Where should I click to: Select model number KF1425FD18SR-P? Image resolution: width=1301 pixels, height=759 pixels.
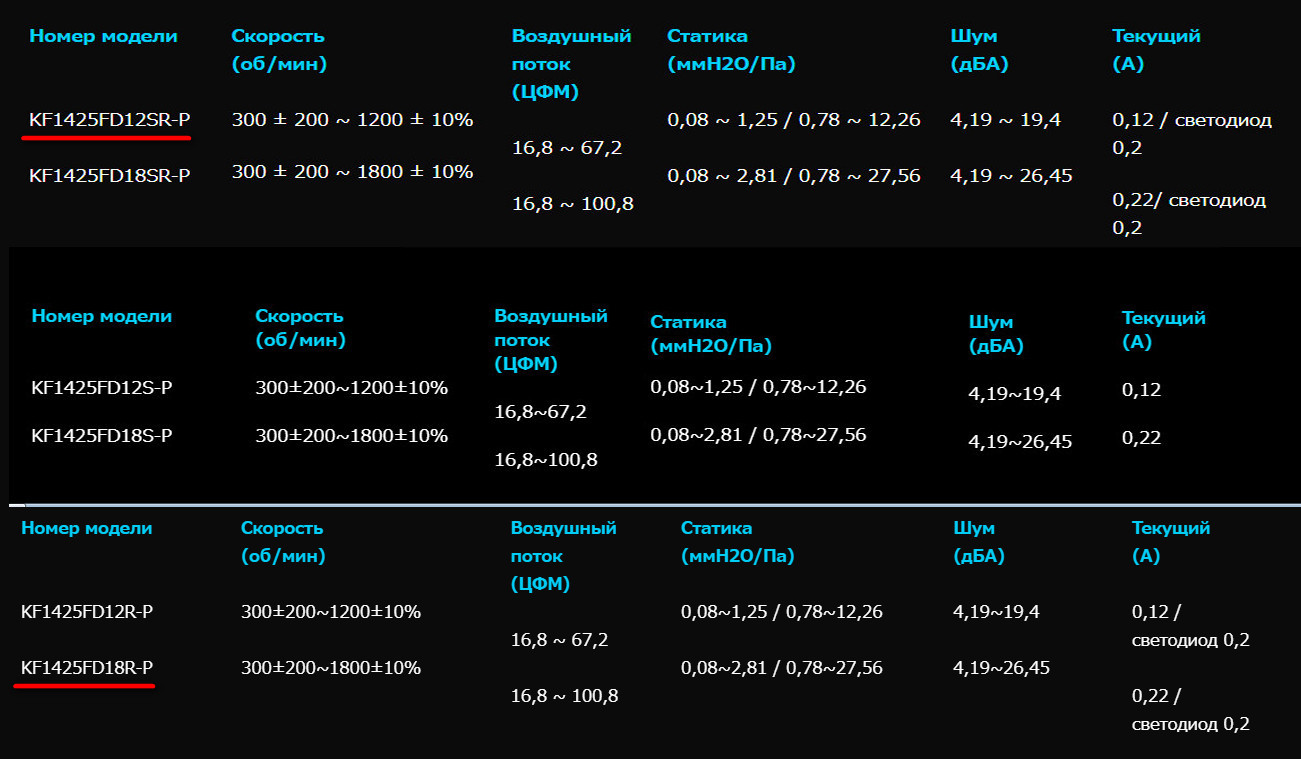click(x=109, y=175)
